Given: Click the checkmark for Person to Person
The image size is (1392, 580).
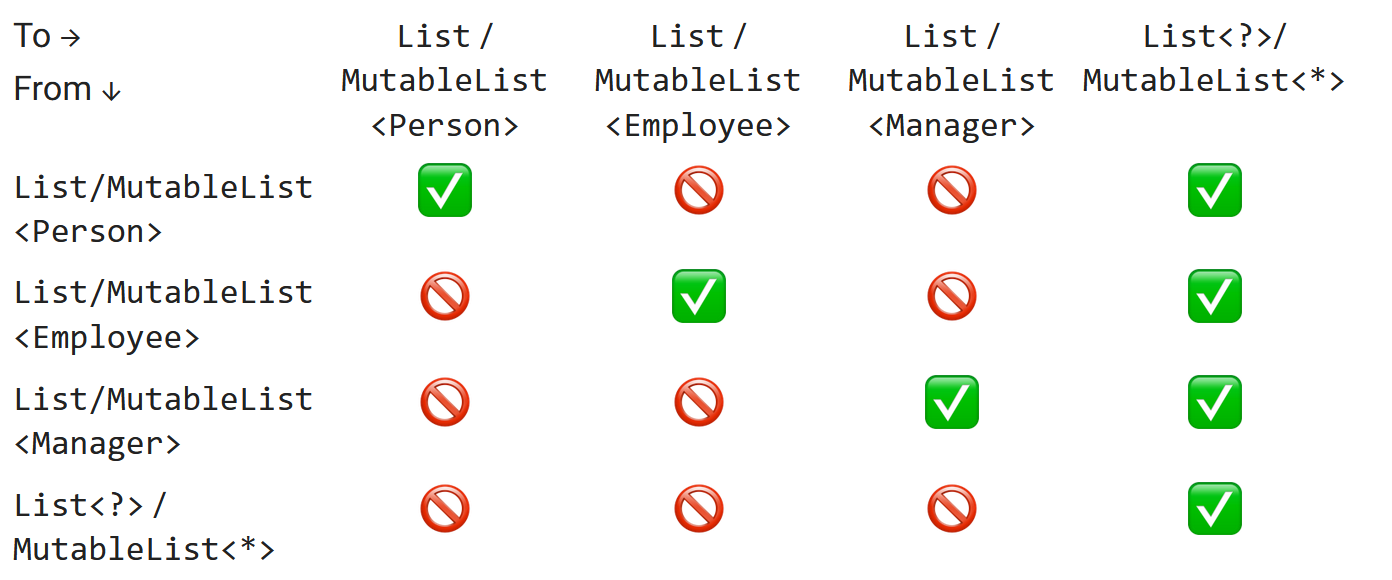Looking at the screenshot, I should tap(445, 190).
